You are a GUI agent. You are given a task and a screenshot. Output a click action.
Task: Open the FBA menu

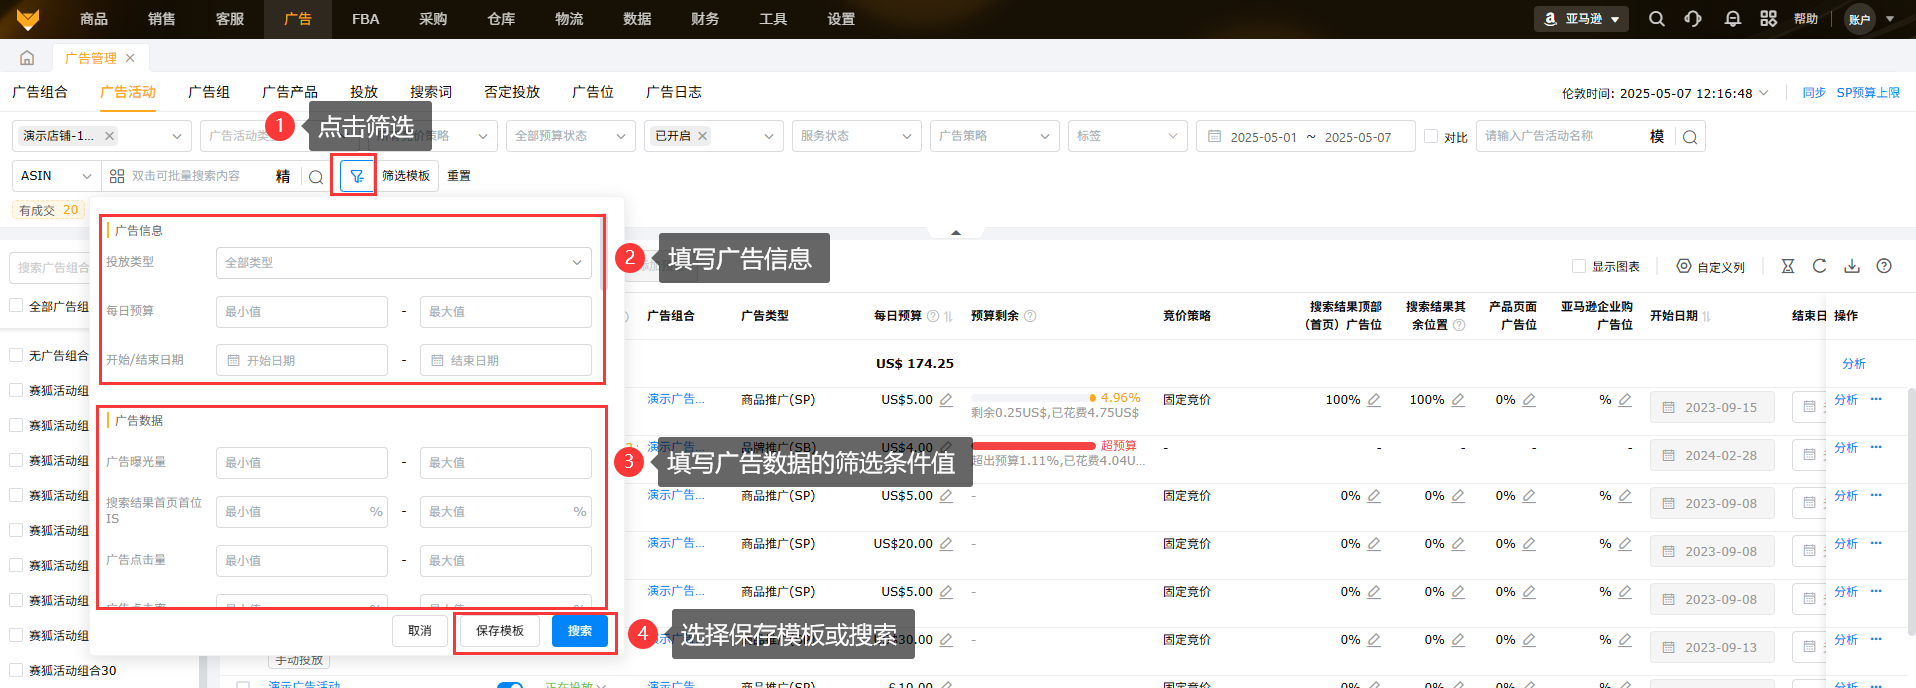point(365,19)
